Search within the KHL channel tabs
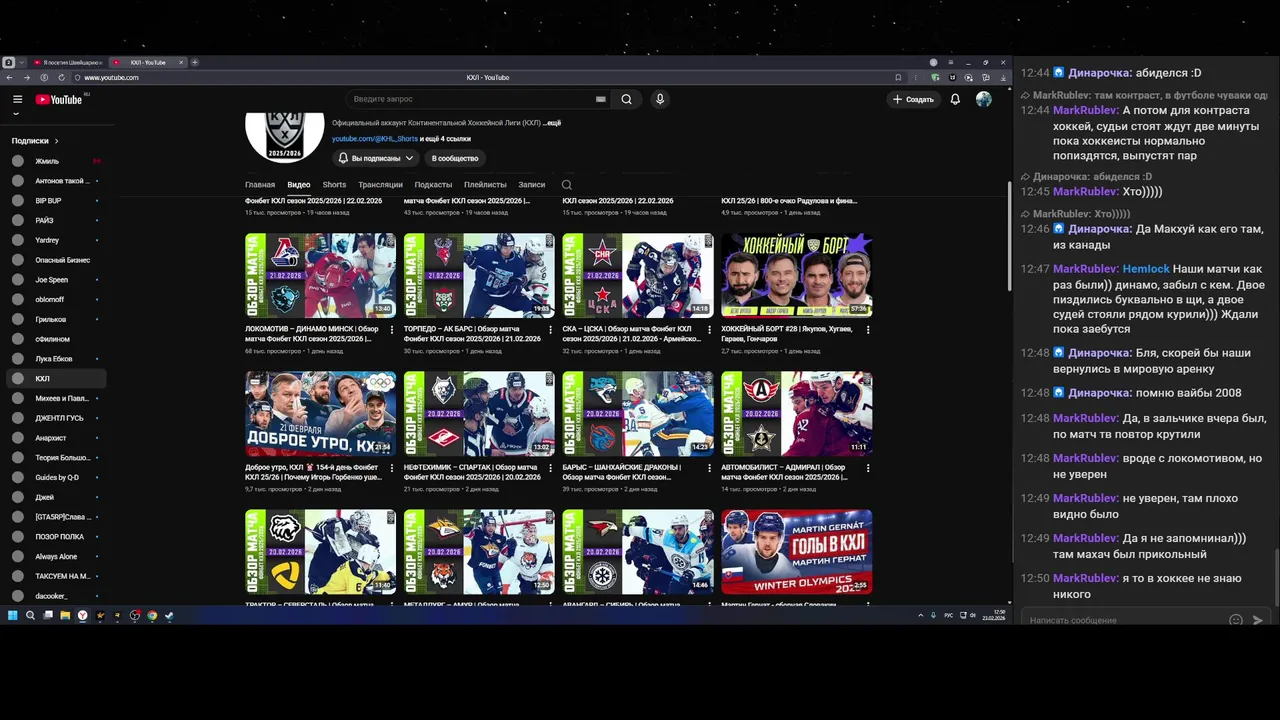Viewport: 1280px width, 720px height. tap(567, 185)
